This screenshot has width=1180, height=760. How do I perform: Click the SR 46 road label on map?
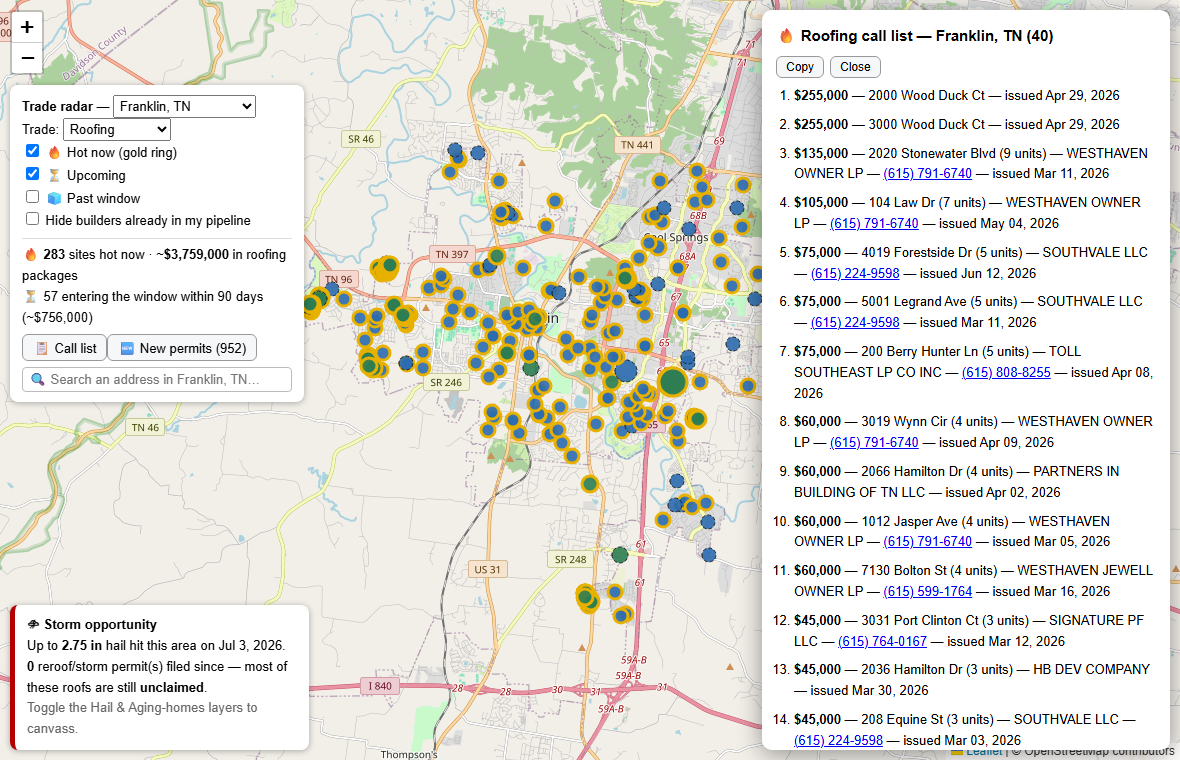click(x=361, y=138)
